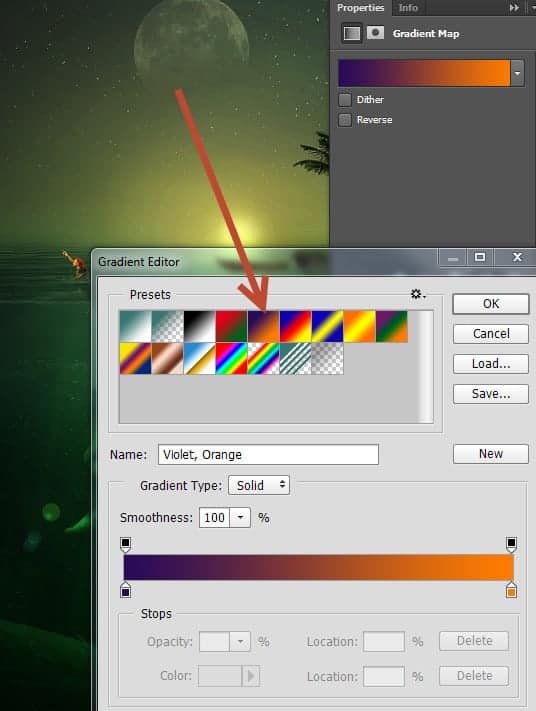Open the presets gear menu
The width and height of the screenshot is (536, 711).
coord(418,294)
